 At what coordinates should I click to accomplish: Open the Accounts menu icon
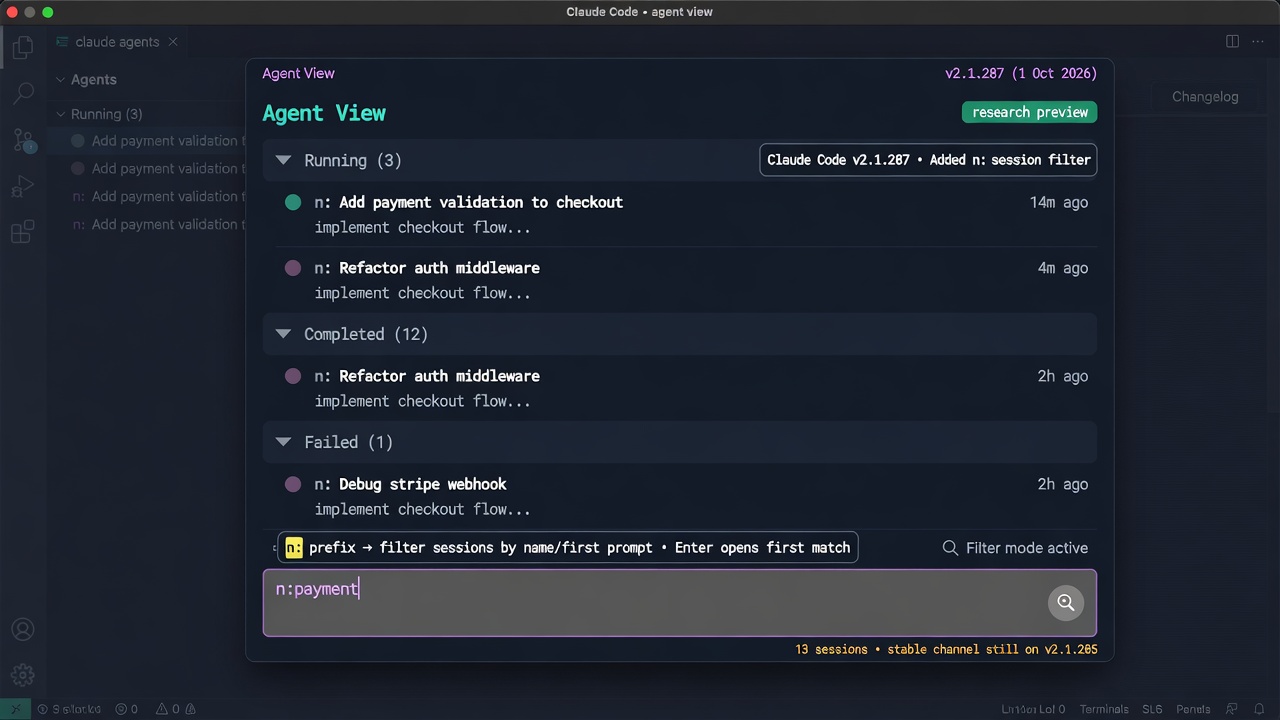pyautogui.click(x=22, y=630)
